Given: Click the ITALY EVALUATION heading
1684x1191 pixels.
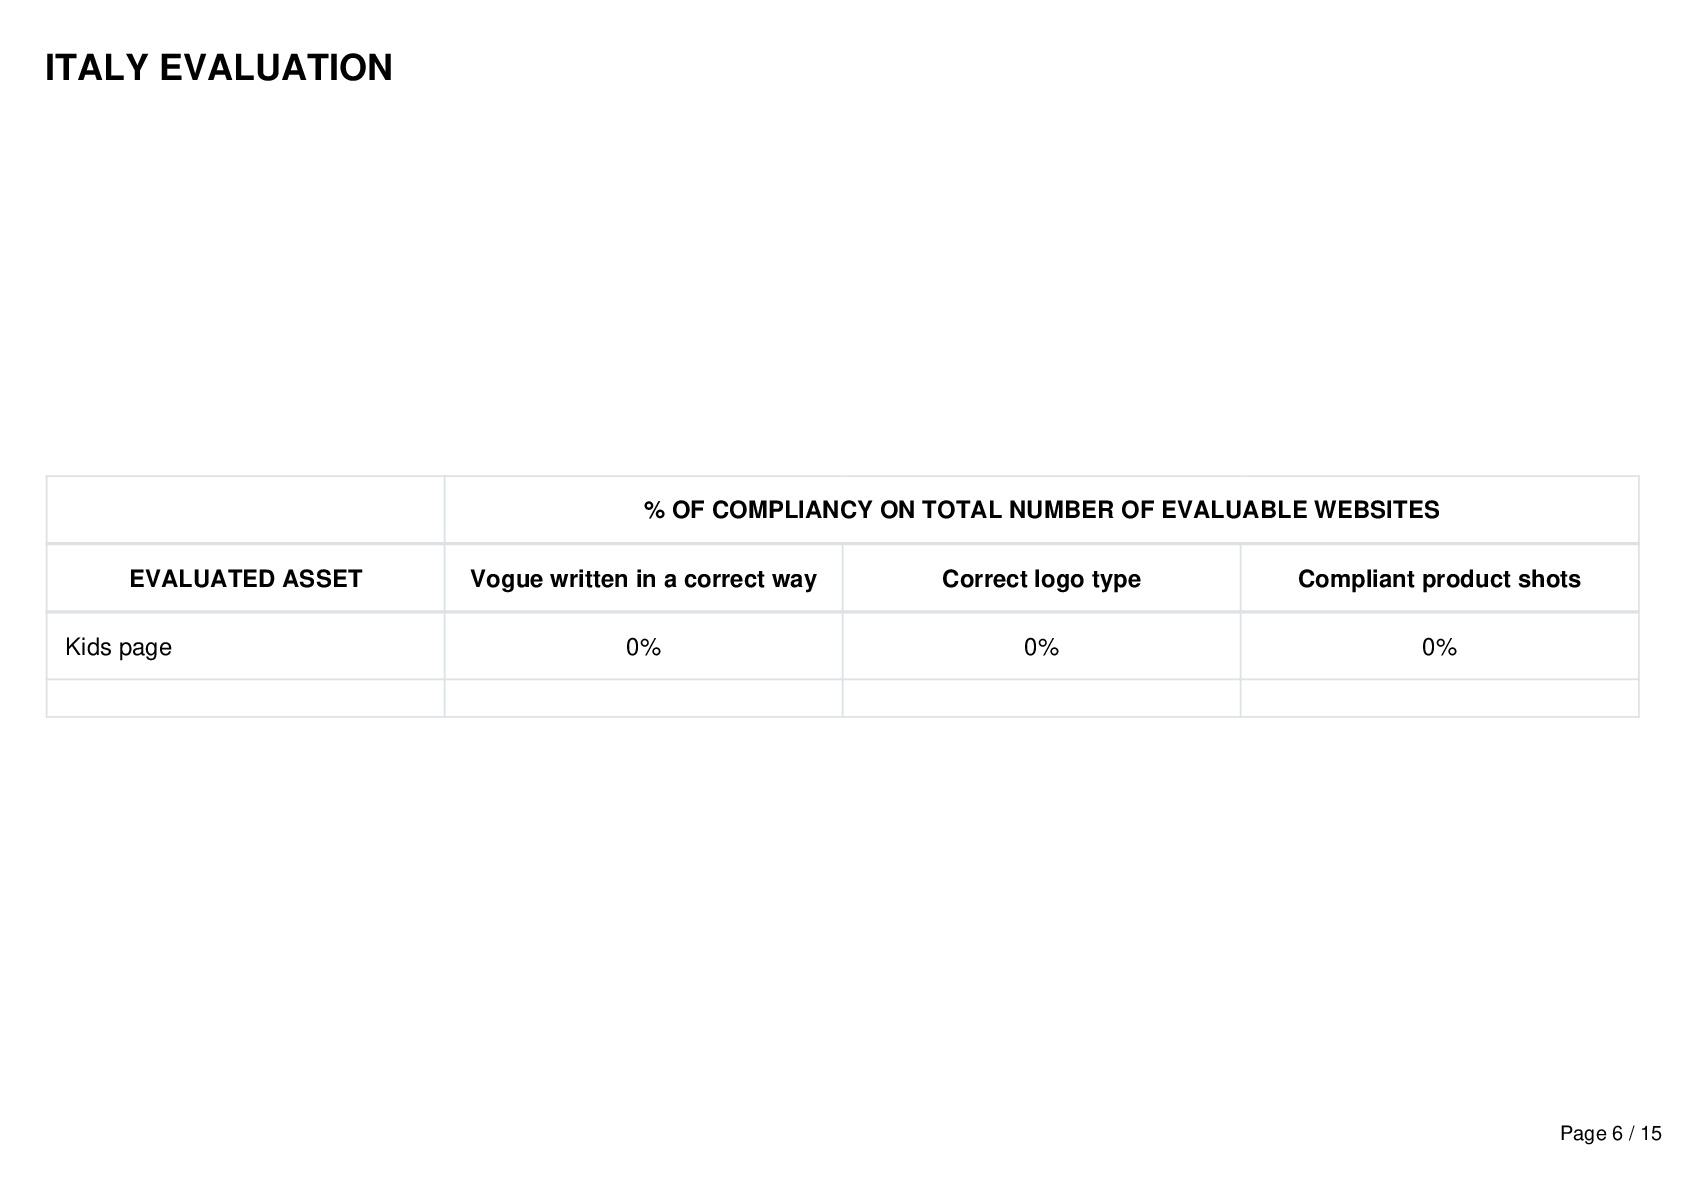Looking at the screenshot, I should [219, 68].
